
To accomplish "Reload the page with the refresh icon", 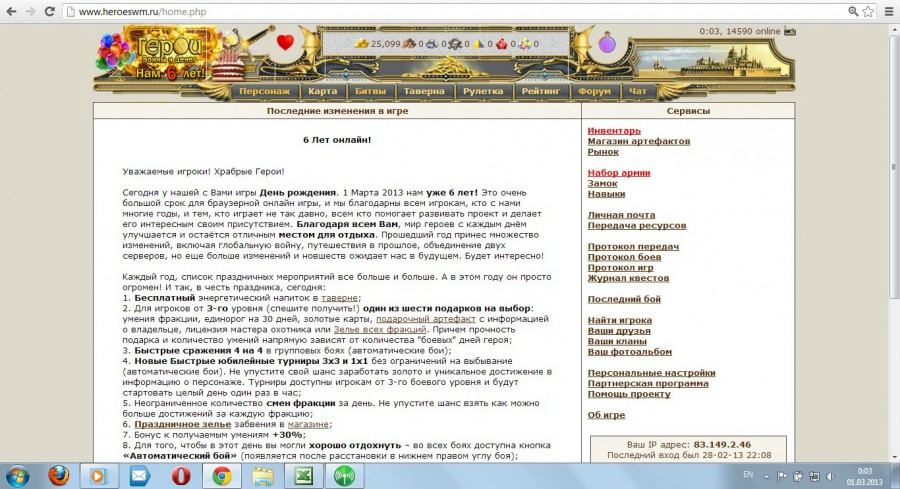I will [50, 11].
